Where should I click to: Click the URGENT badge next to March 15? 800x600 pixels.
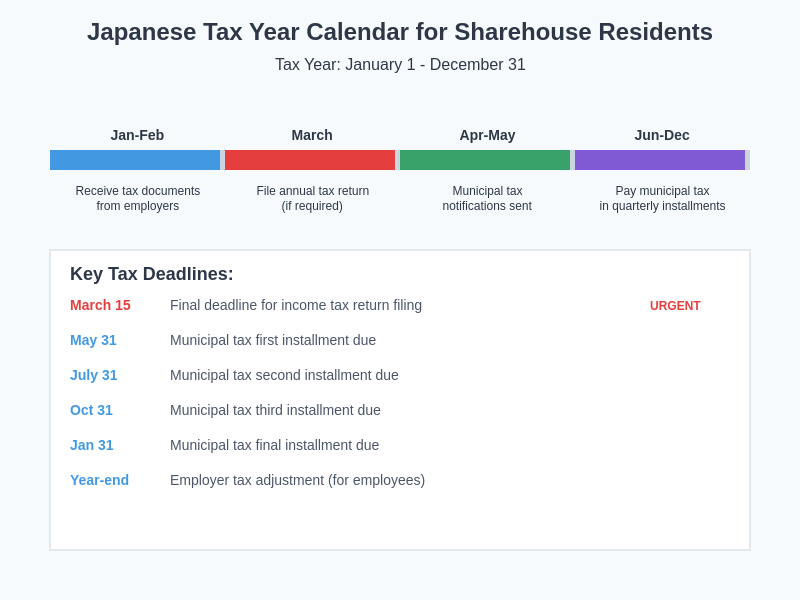(x=675, y=306)
